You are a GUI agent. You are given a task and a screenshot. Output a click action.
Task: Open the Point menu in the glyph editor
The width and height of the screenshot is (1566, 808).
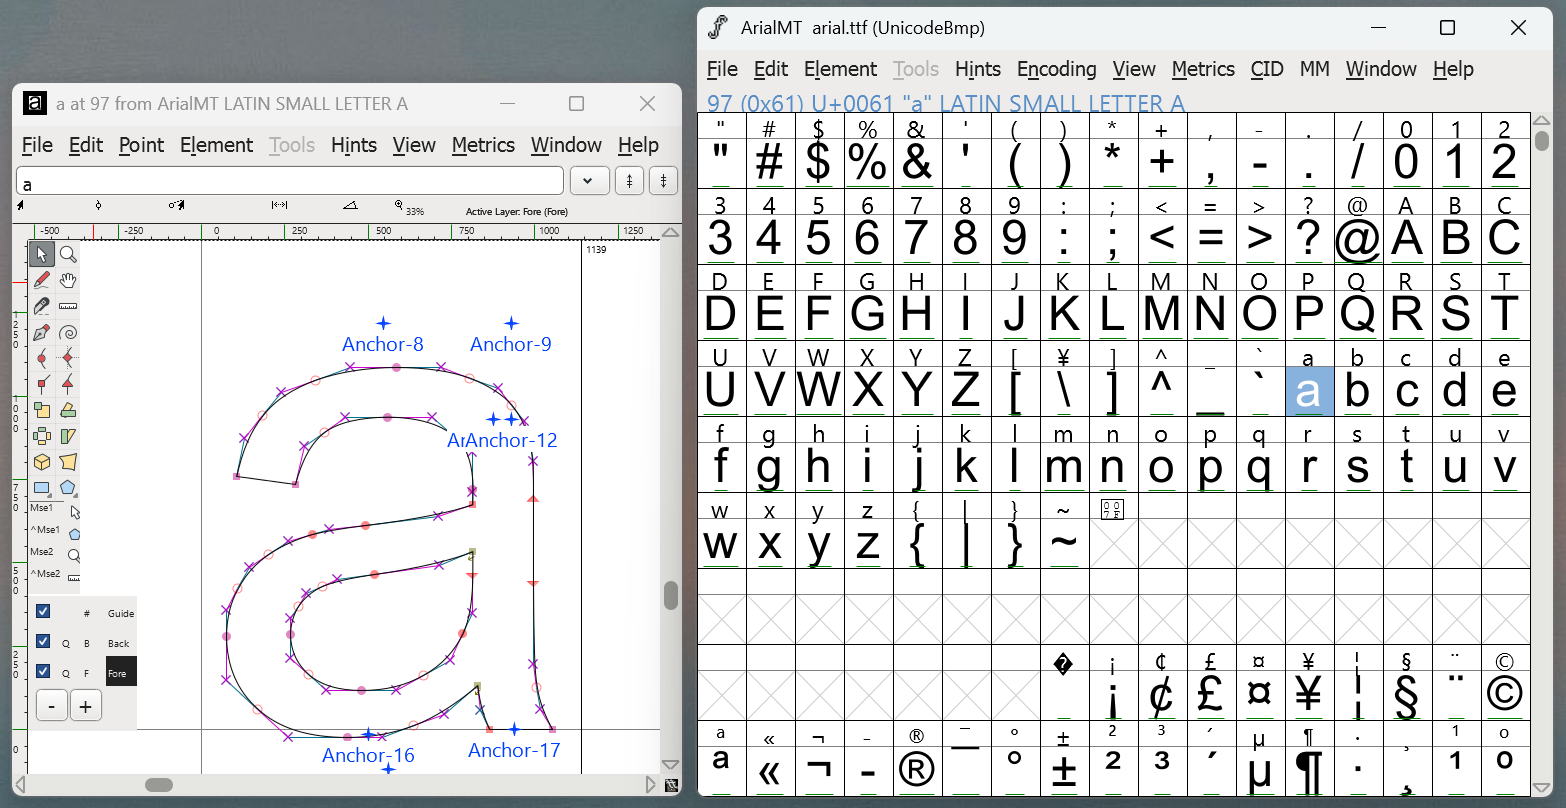pyautogui.click(x=141, y=145)
